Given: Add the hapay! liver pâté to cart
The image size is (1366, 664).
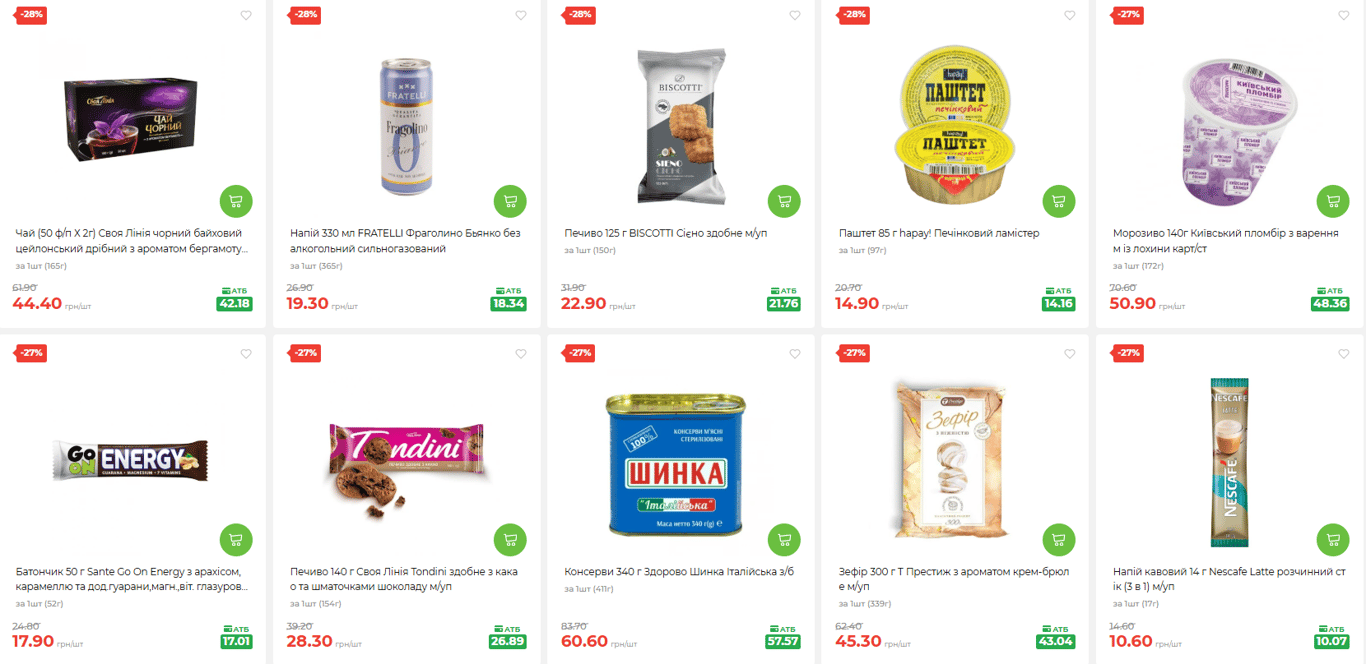Looking at the screenshot, I should point(1059,201).
